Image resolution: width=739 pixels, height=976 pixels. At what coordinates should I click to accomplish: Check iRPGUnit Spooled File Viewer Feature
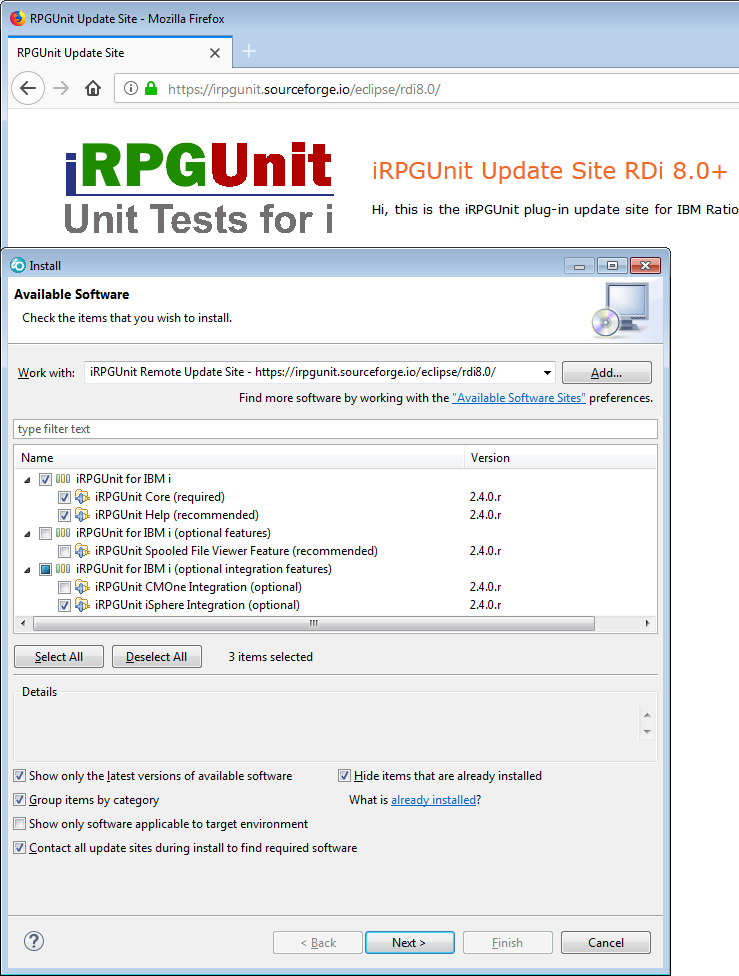pos(64,551)
